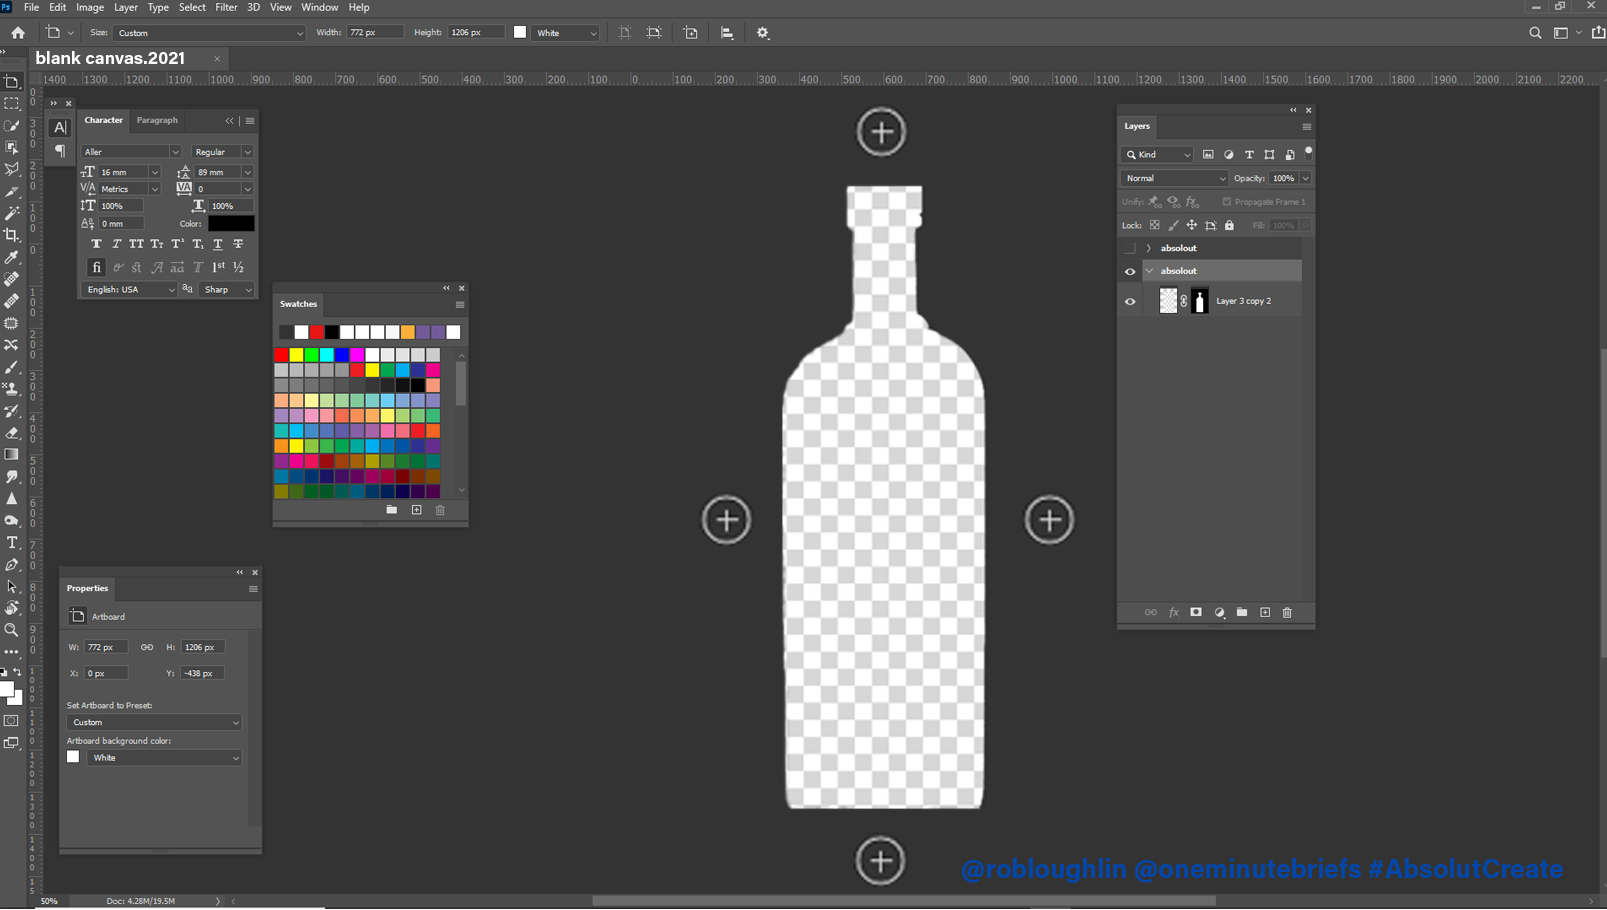Viewport: 1607px width, 910px height.
Task: Select the Clone Stamp tool
Action: (x=12, y=389)
